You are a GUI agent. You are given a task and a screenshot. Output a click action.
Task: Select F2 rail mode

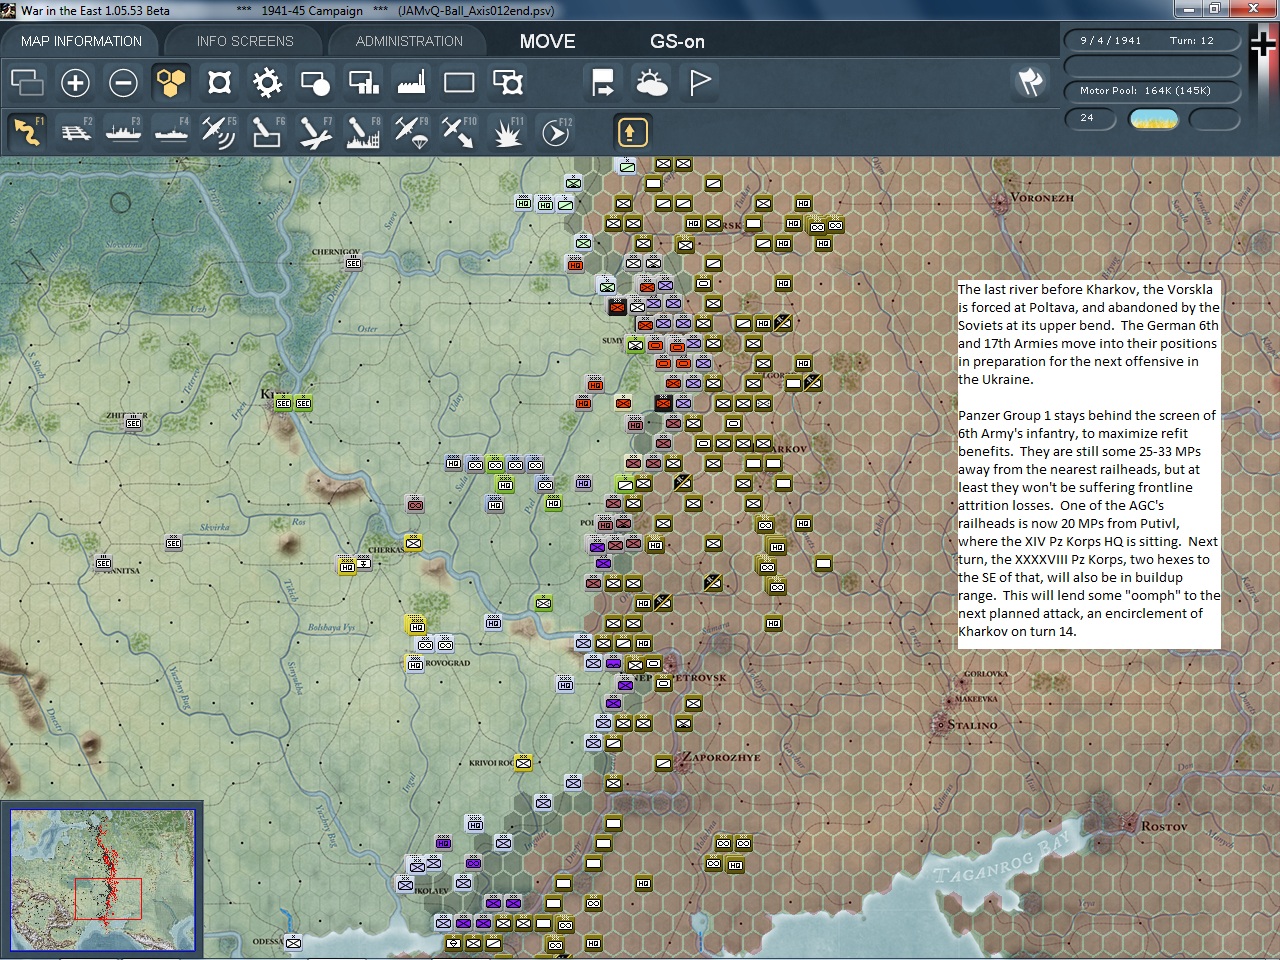(75, 132)
